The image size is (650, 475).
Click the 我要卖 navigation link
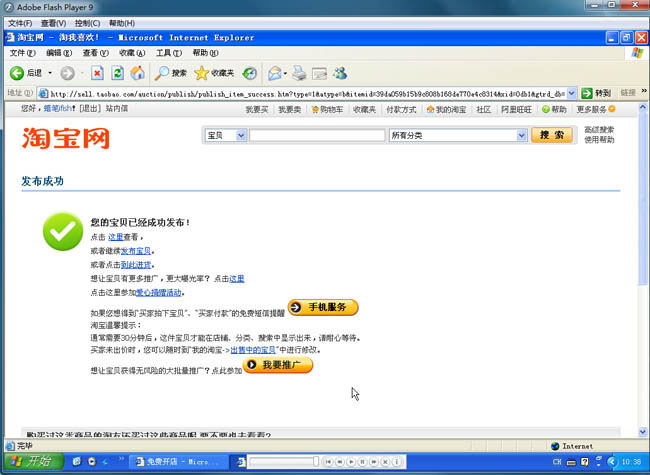pyautogui.click(x=289, y=109)
